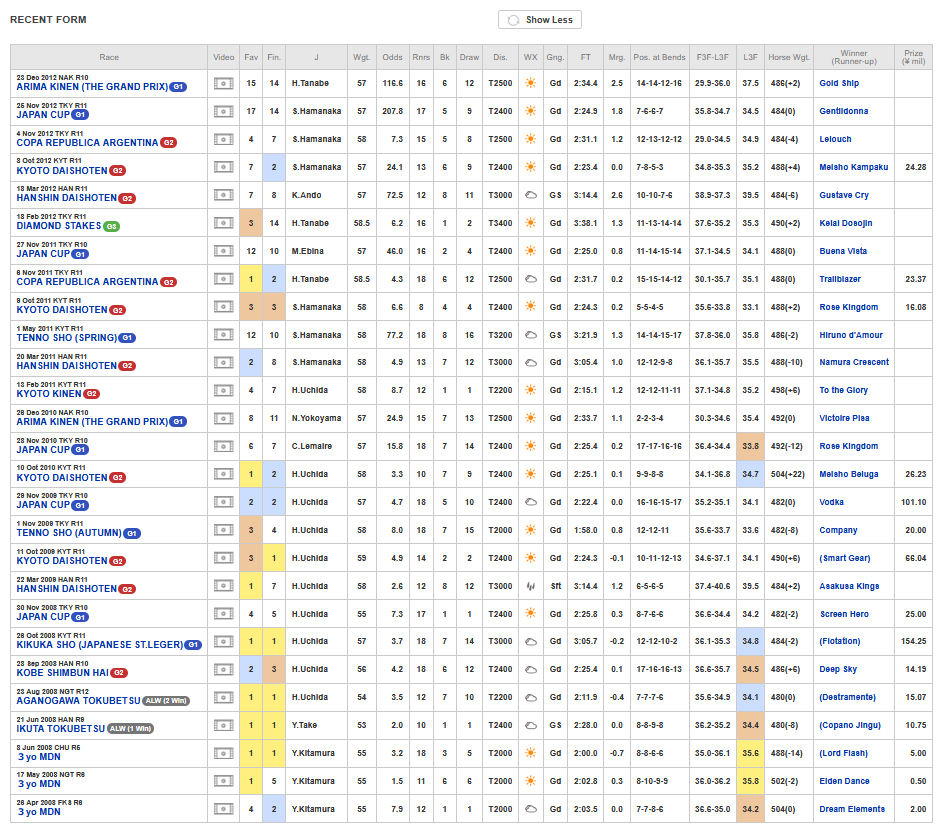Play video for 27 Nov 2011 Japan Cup
This screenshot has height=832, width=941.
[x=223, y=251]
